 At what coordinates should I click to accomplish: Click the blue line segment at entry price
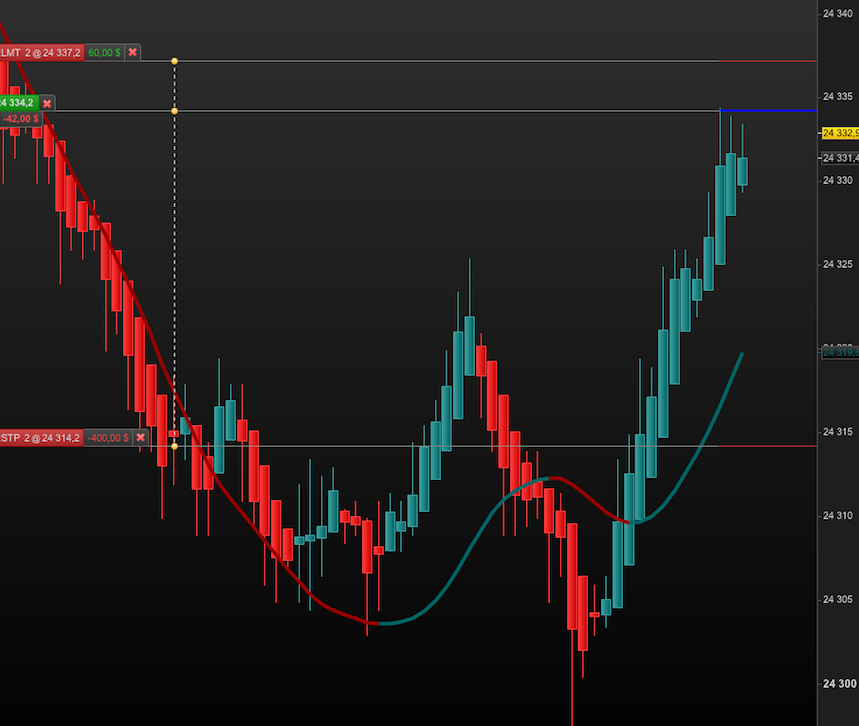point(768,111)
